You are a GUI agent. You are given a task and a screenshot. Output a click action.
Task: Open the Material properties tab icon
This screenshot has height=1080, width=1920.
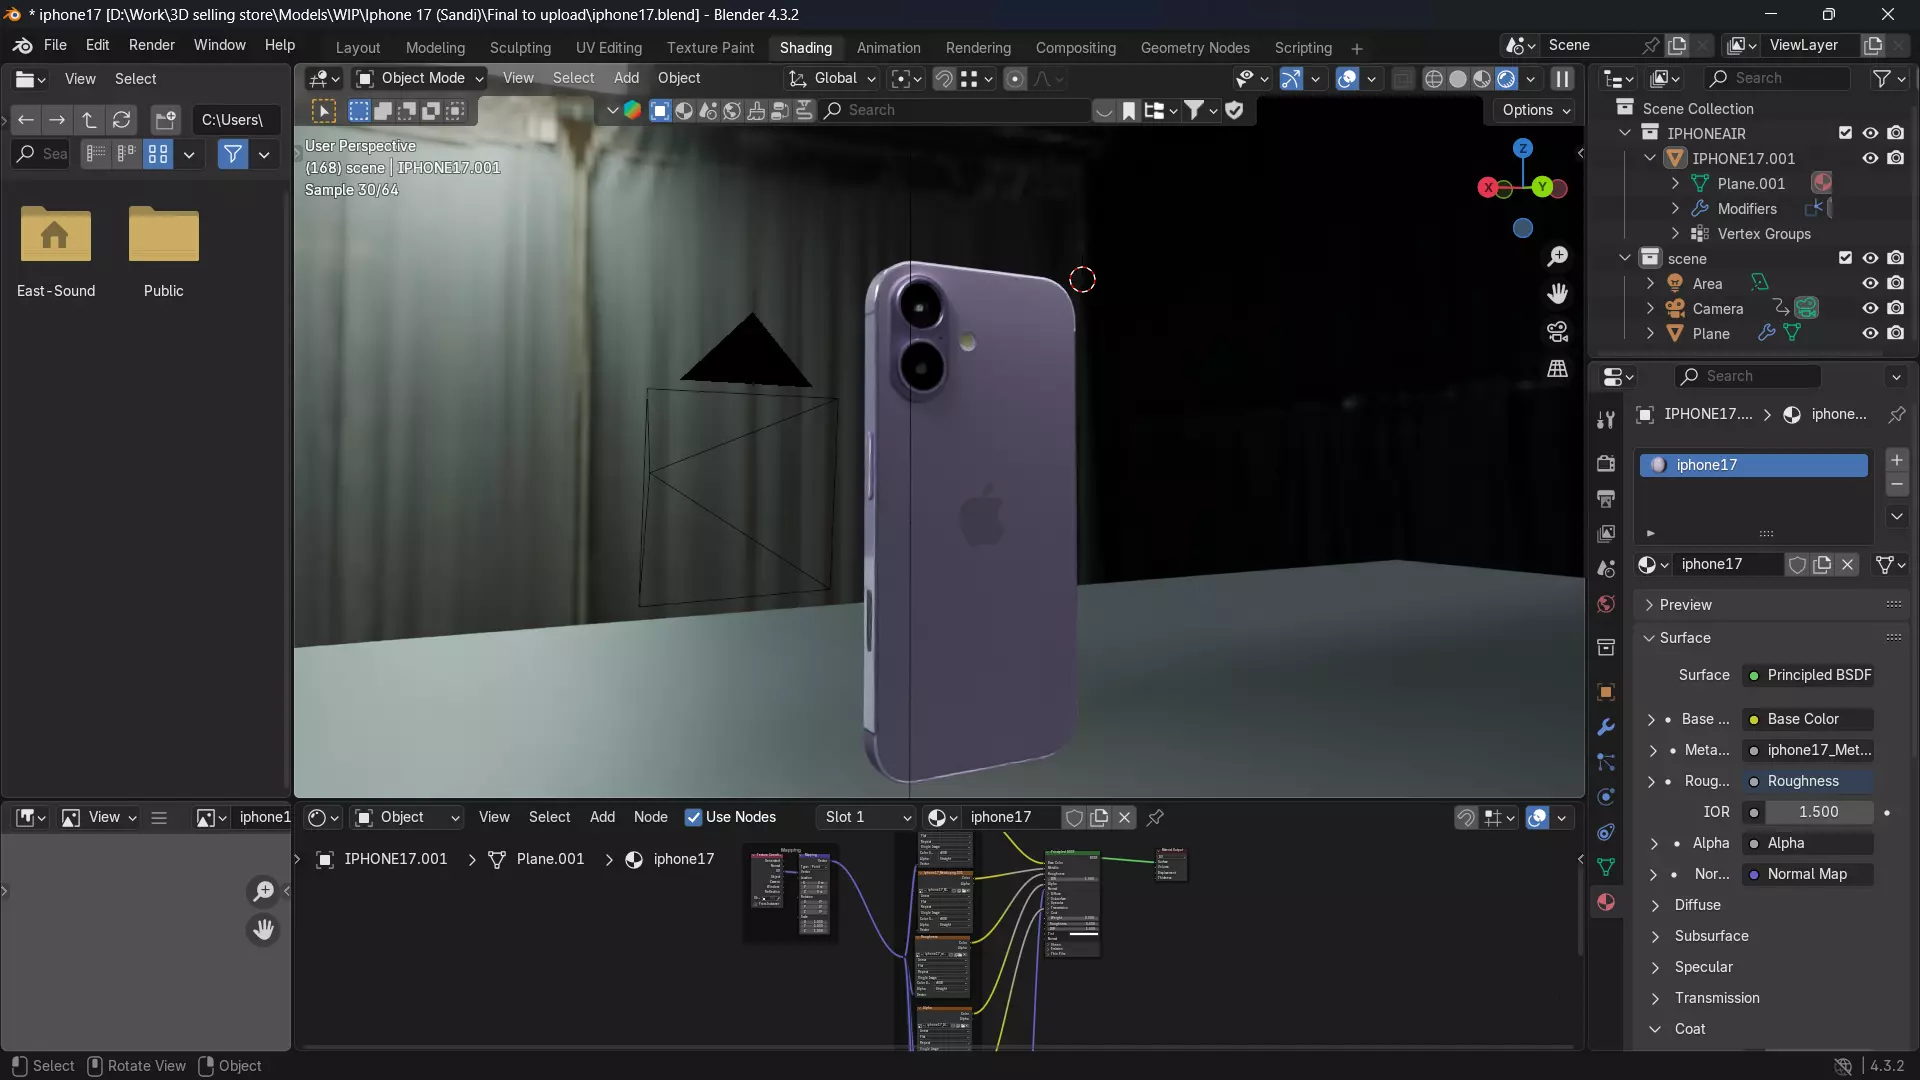pyautogui.click(x=1606, y=902)
